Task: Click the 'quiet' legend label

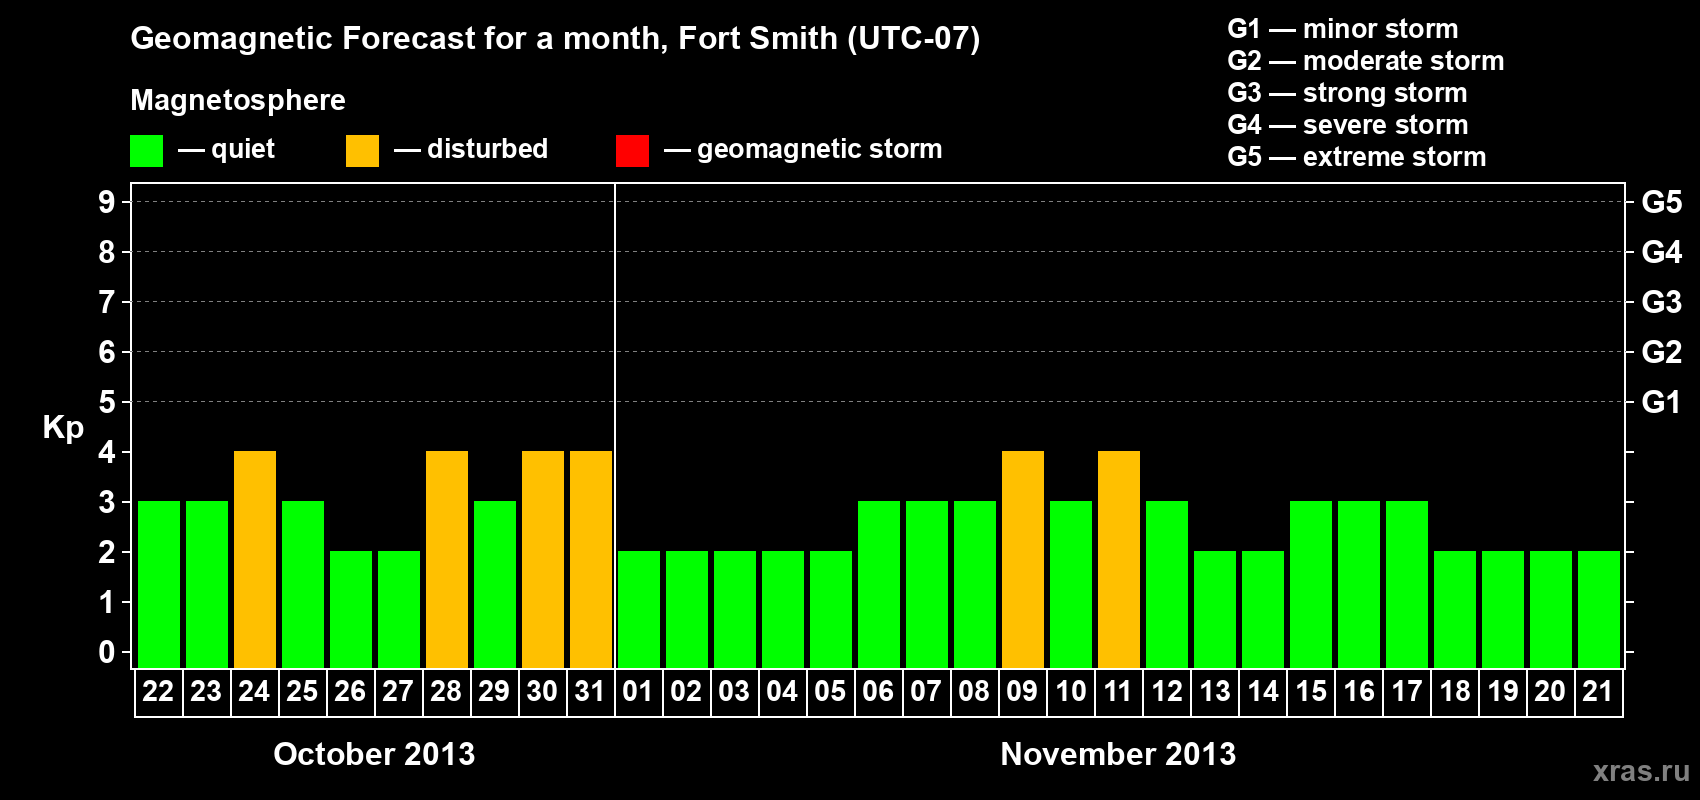Action: coord(243,150)
